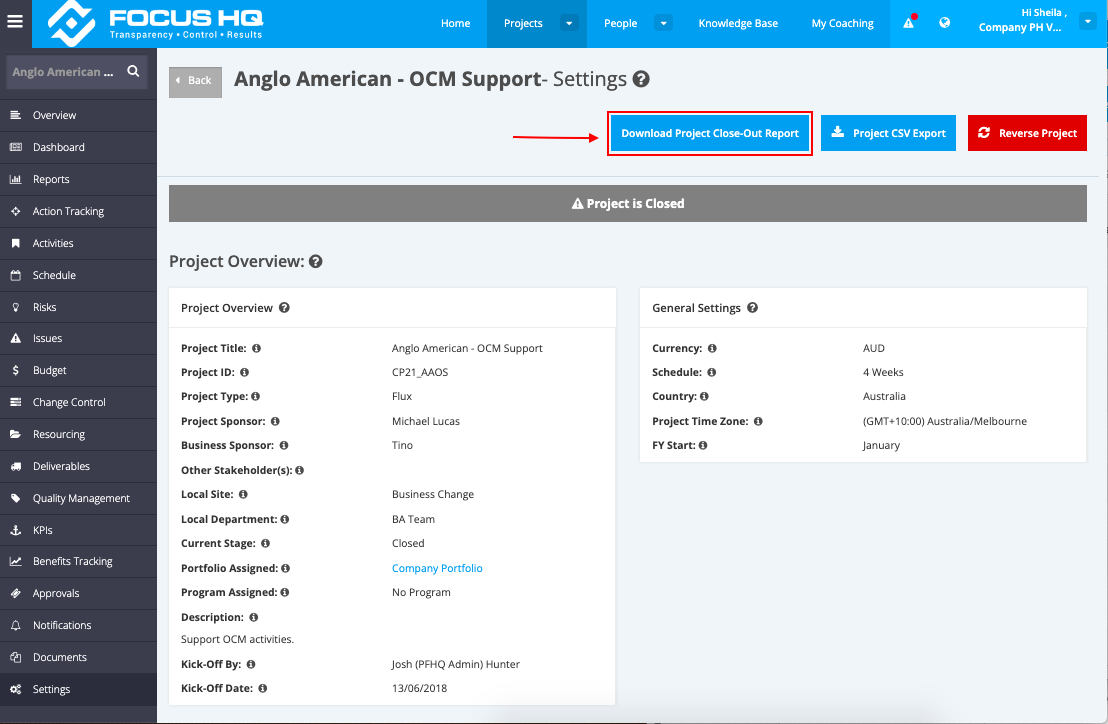This screenshot has width=1108, height=724.
Task: Click help icon next to Settings title
Action: coord(641,79)
